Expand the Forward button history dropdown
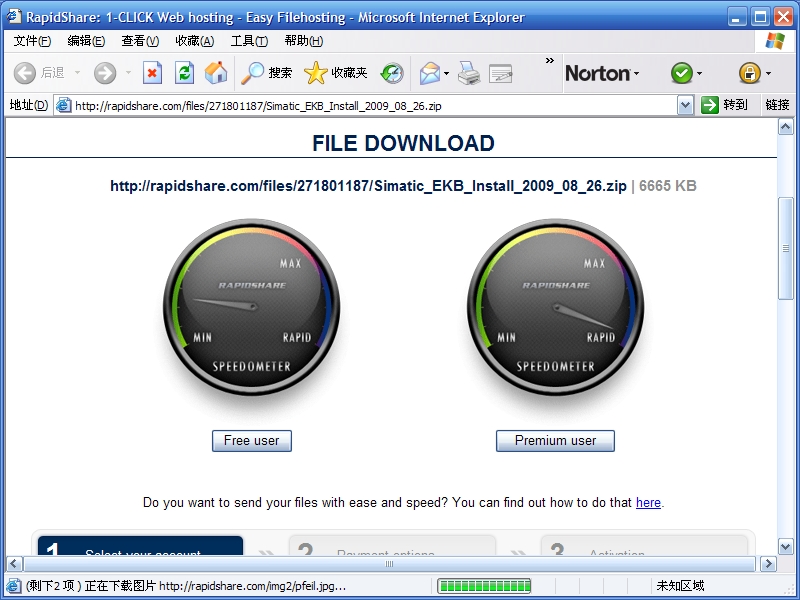Screen dimensions: 800x600 tap(128, 73)
